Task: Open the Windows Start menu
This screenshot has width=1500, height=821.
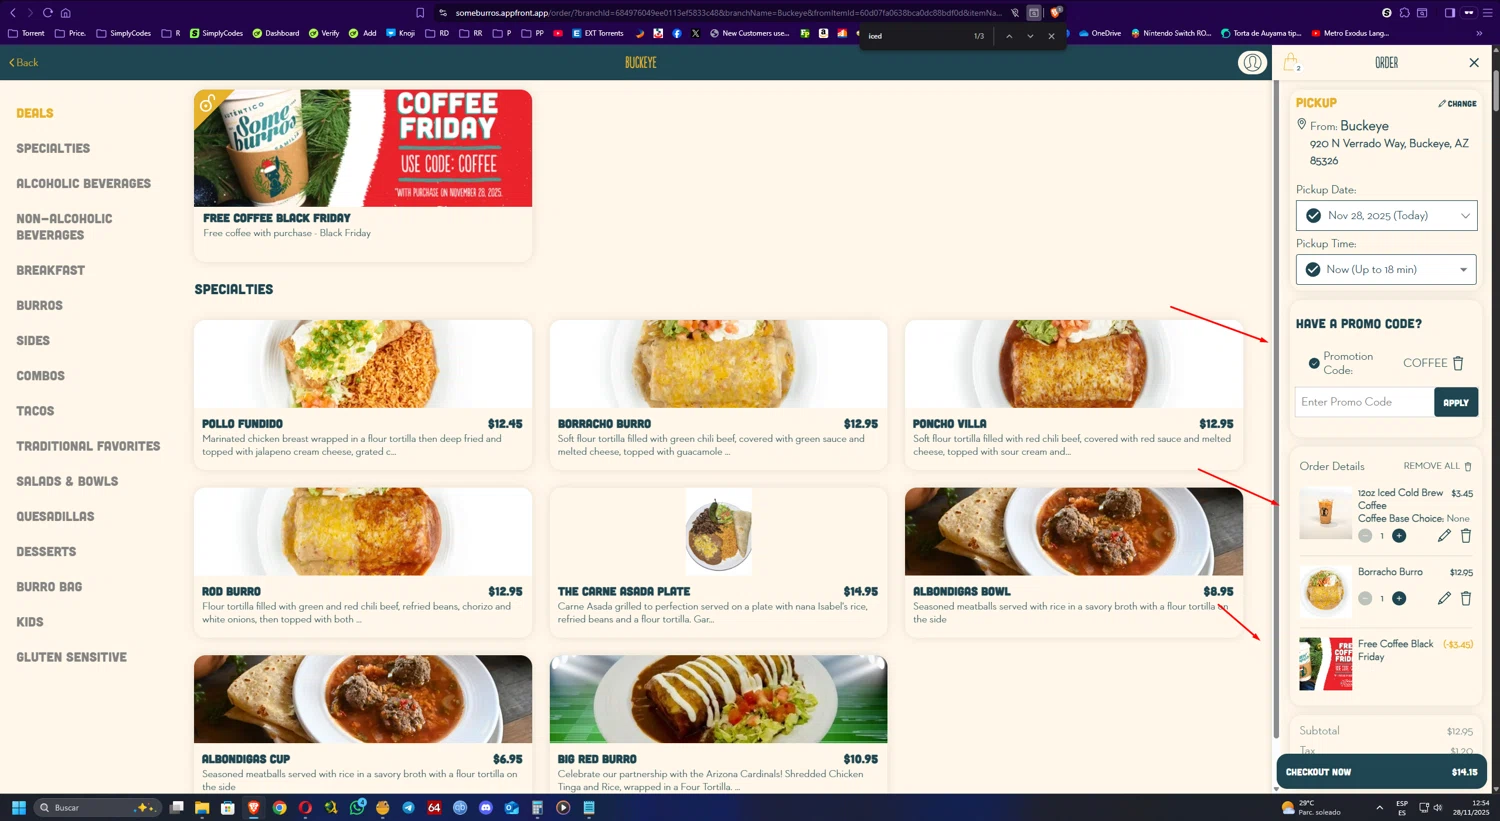Action: tap(18, 807)
